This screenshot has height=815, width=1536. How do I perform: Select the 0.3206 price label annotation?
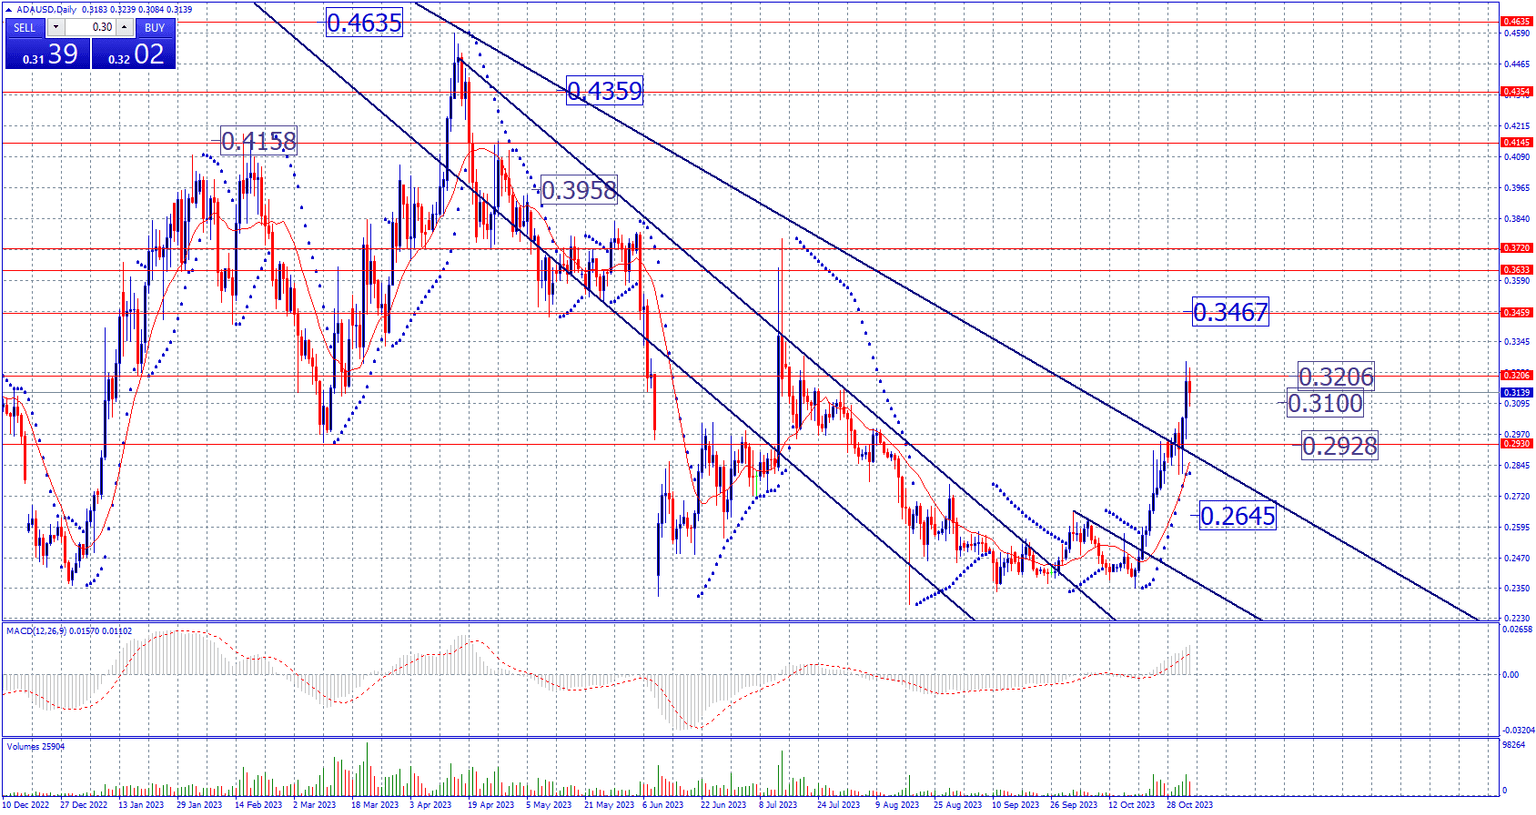[1335, 377]
